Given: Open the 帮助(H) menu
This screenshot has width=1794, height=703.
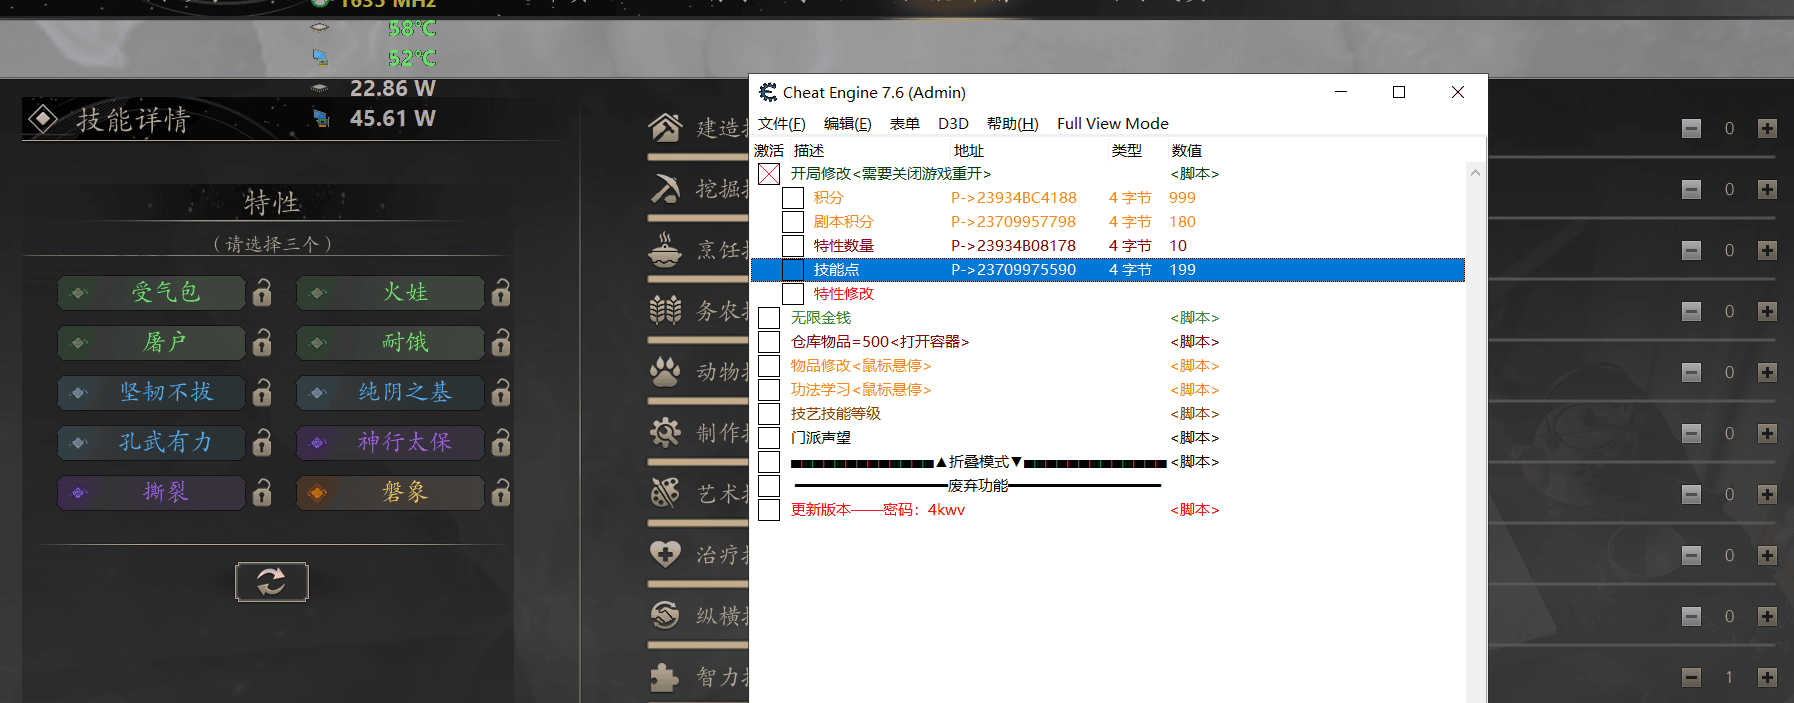Looking at the screenshot, I should click(x=1013, y=124).
